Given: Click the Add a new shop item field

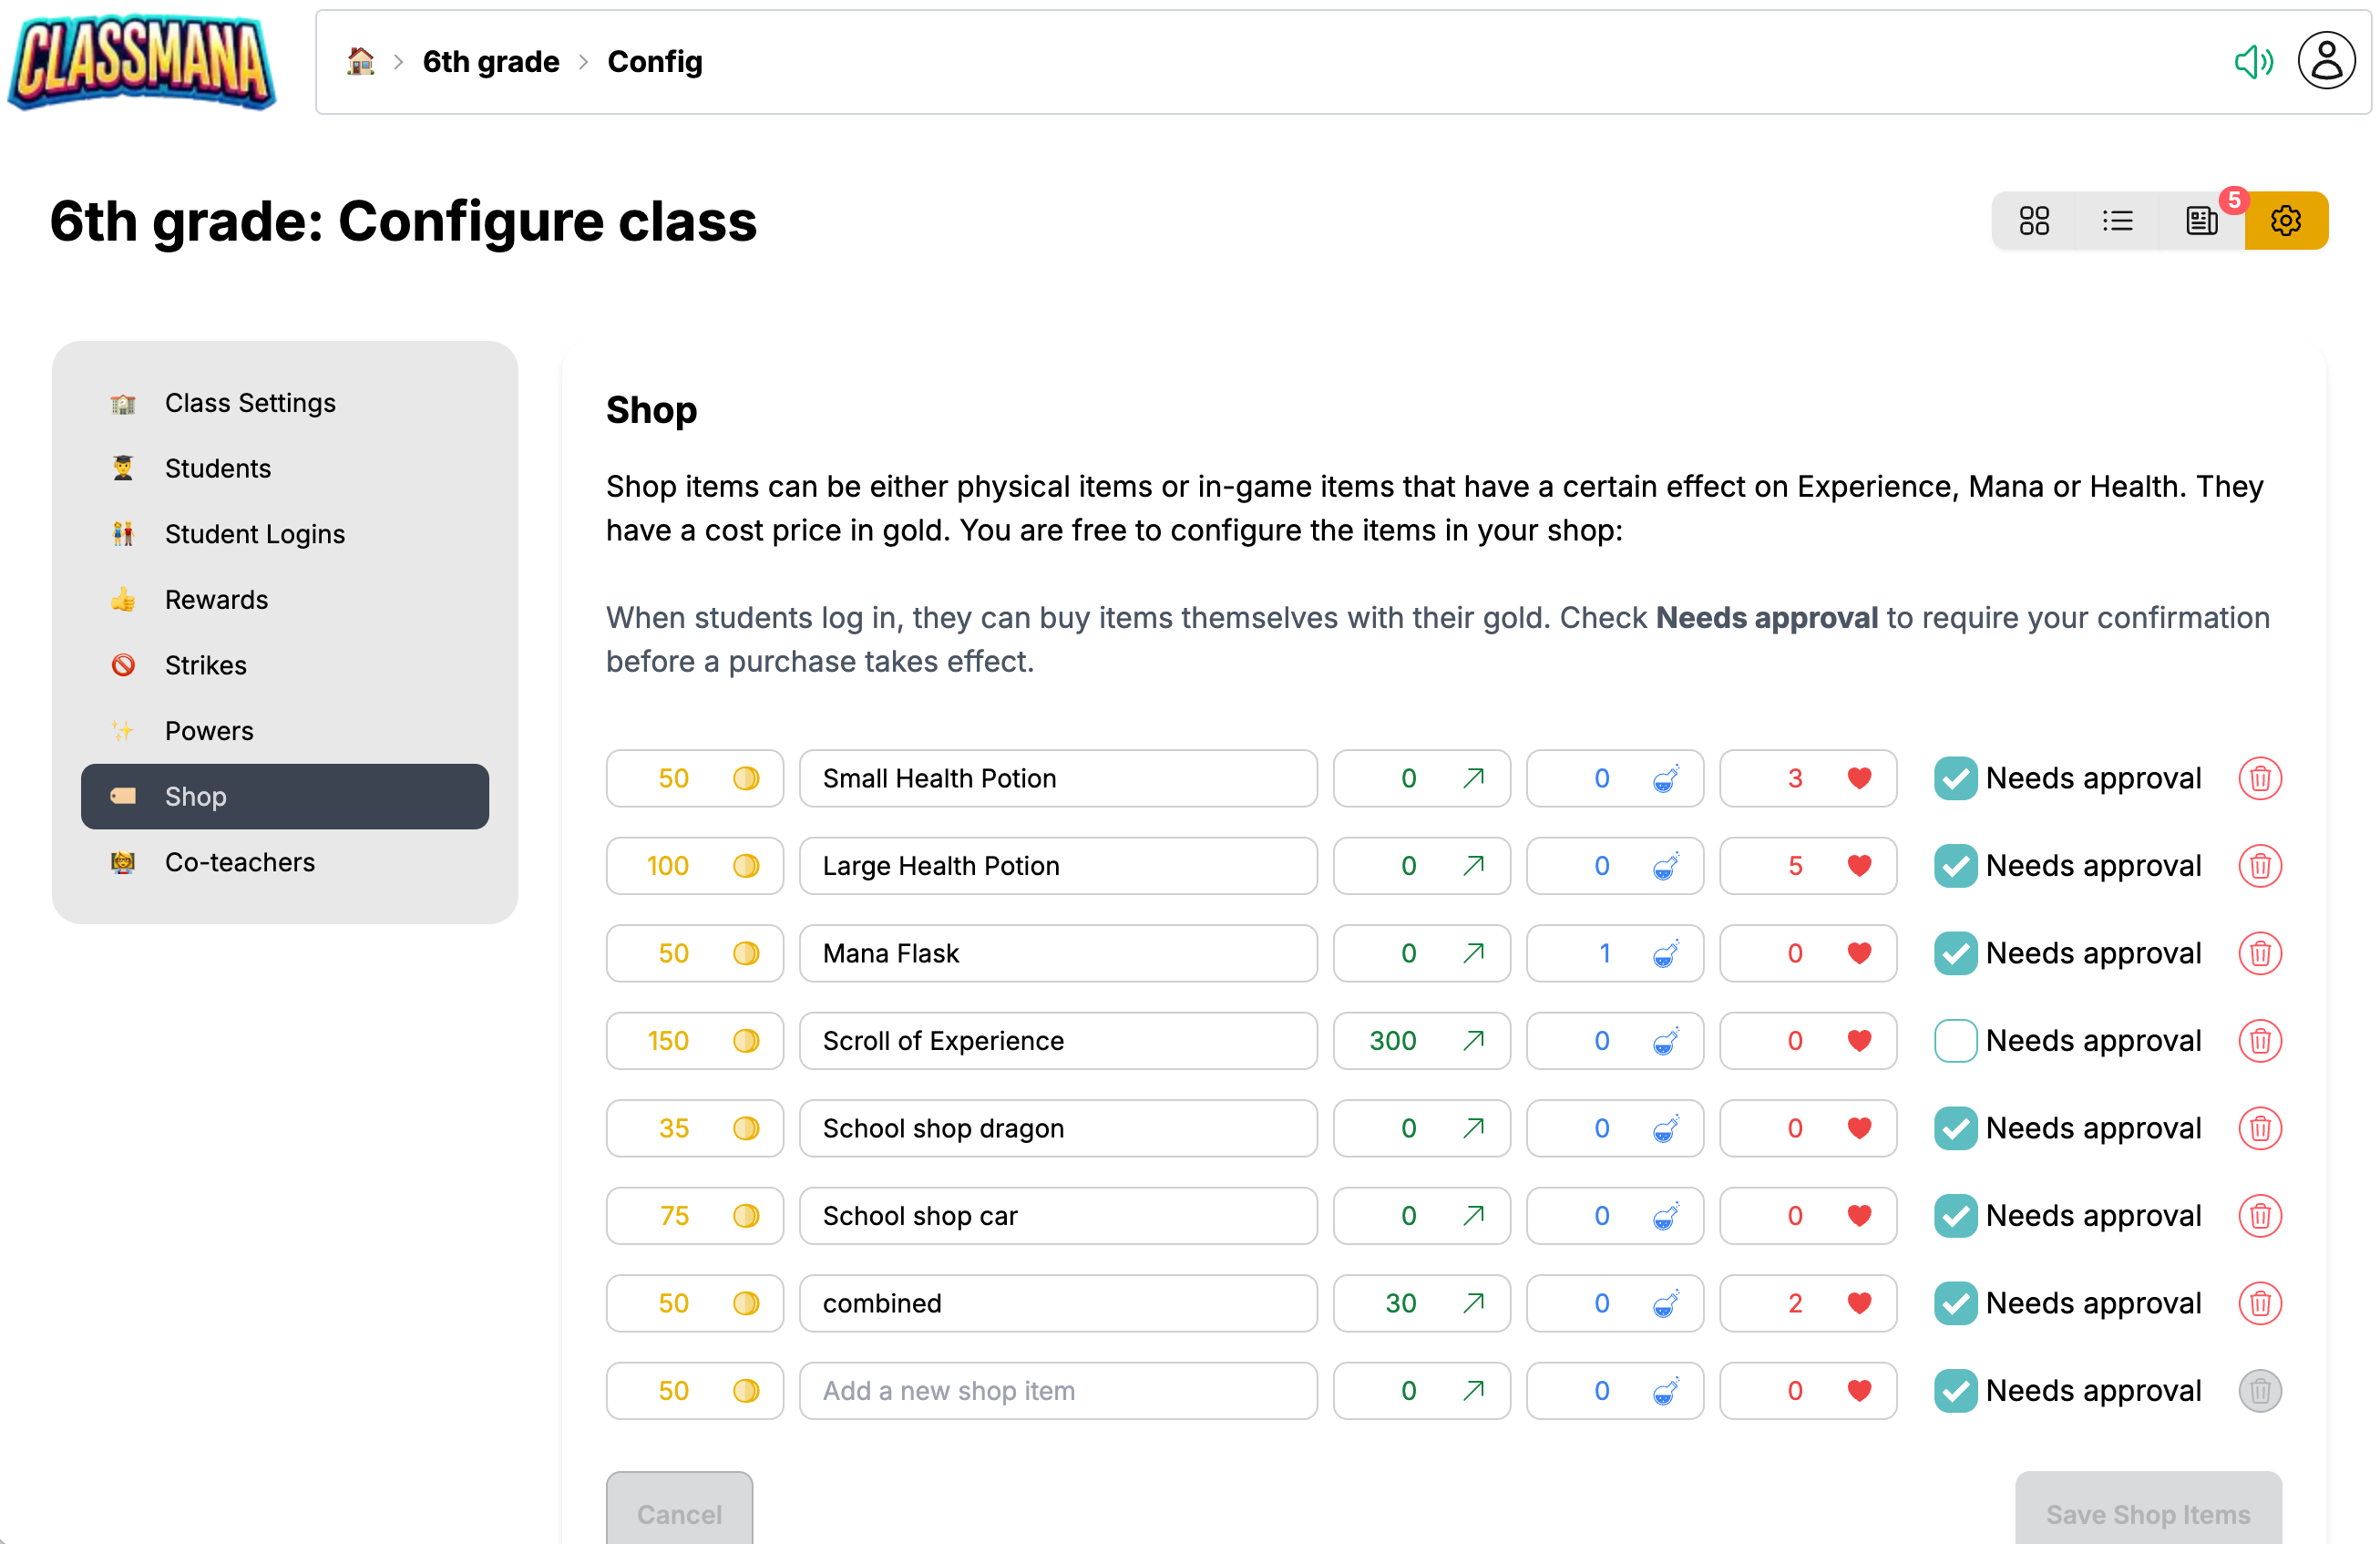Looking at the screenshot, I should tap(1057, 1391).
